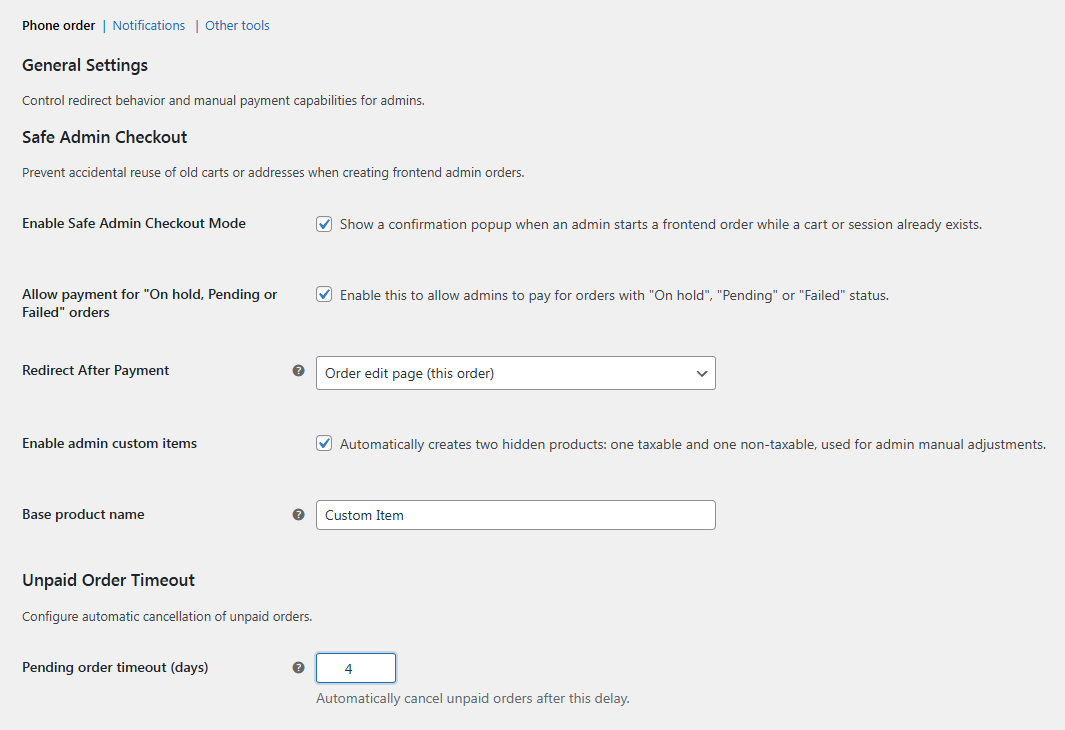Click the "Enable Safe Admin Checkout Mode" row label
The height and width of the screenshot is (730, 1065).
point(134,223)
